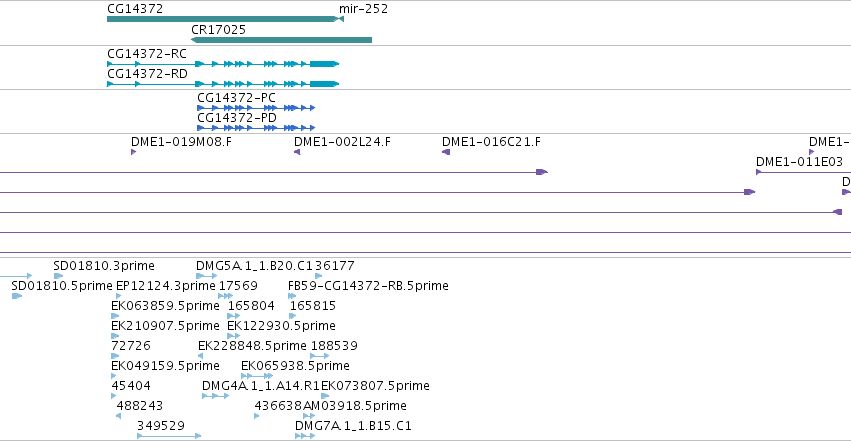Click the DME1-016C21.F arrow marker
851x441 pixels.
[x=446, y=152]
